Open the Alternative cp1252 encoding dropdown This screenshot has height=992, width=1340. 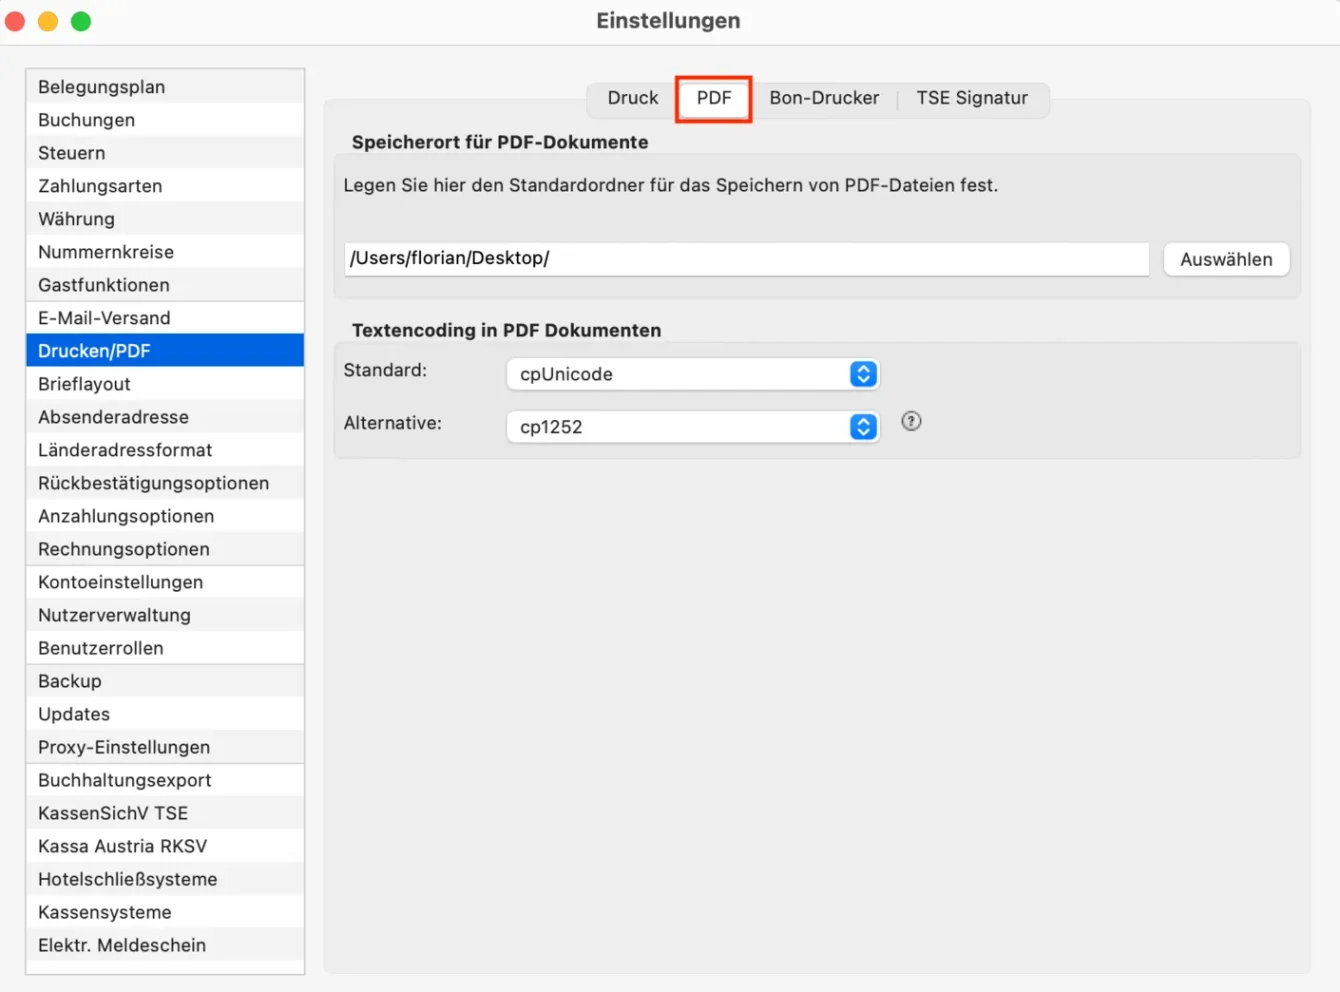point(693,427)
